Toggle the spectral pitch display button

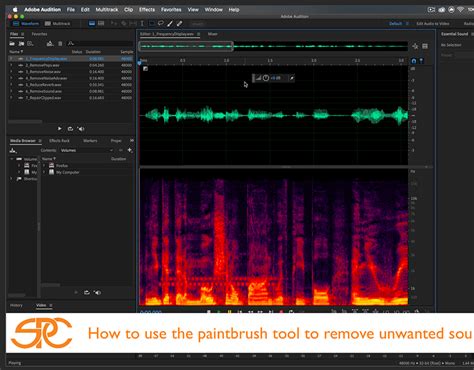coord(101,23)
